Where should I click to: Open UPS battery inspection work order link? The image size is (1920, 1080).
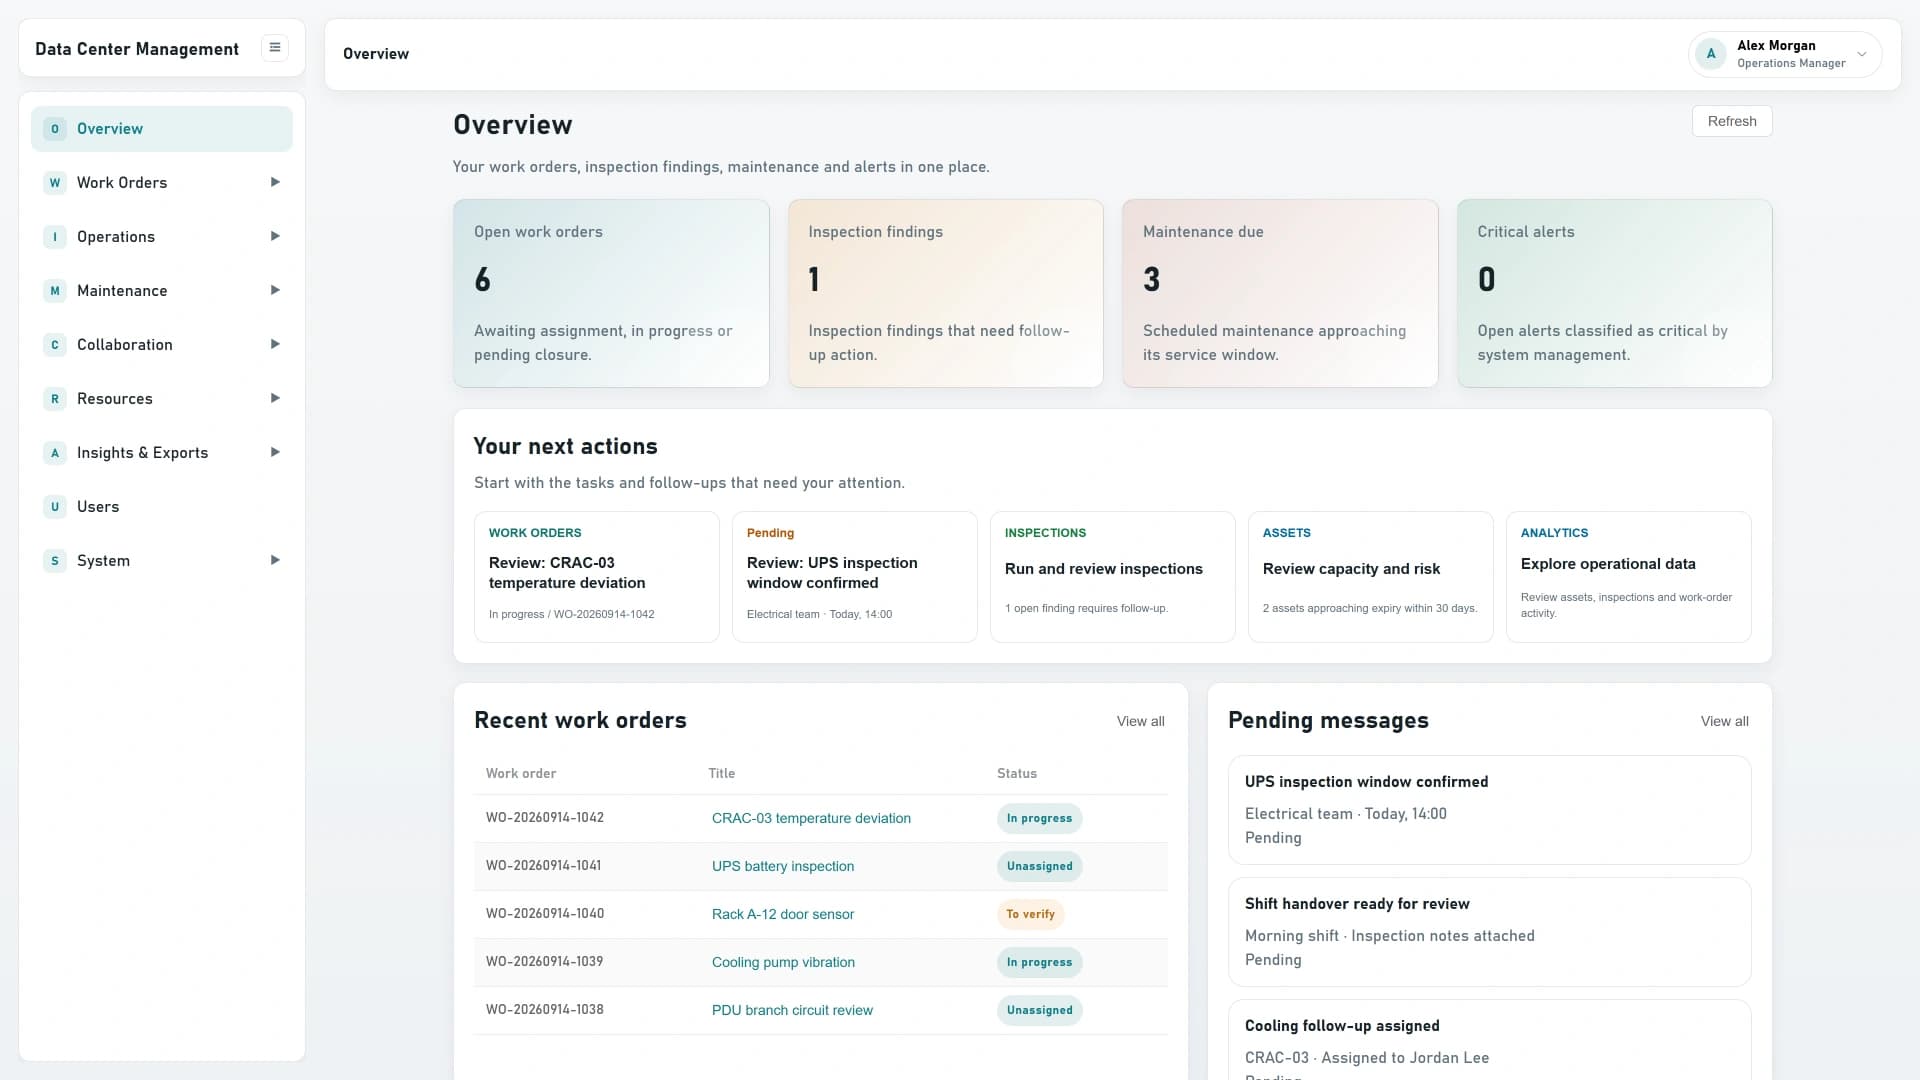783,866
